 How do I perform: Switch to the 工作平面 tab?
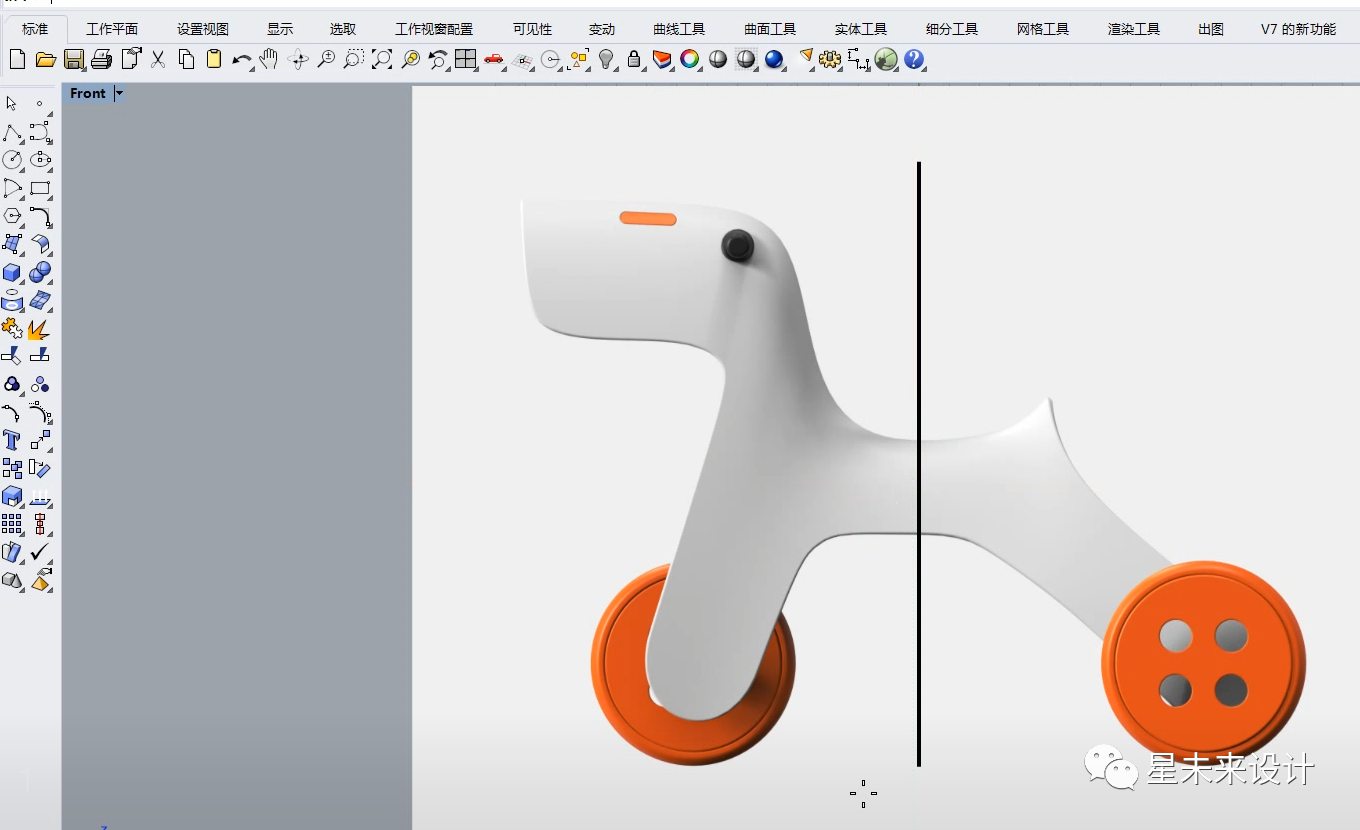tap(112, 29)
